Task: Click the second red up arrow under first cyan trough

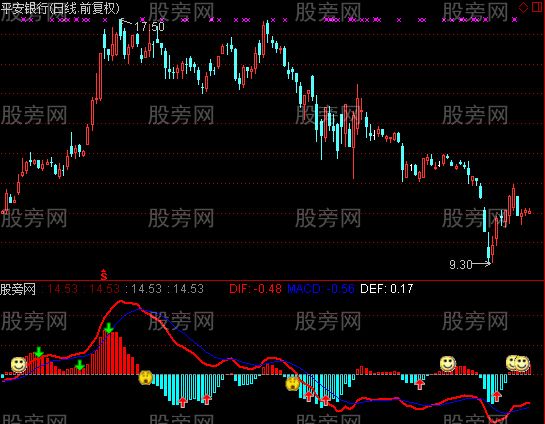Action: click(x=207, y=399)
